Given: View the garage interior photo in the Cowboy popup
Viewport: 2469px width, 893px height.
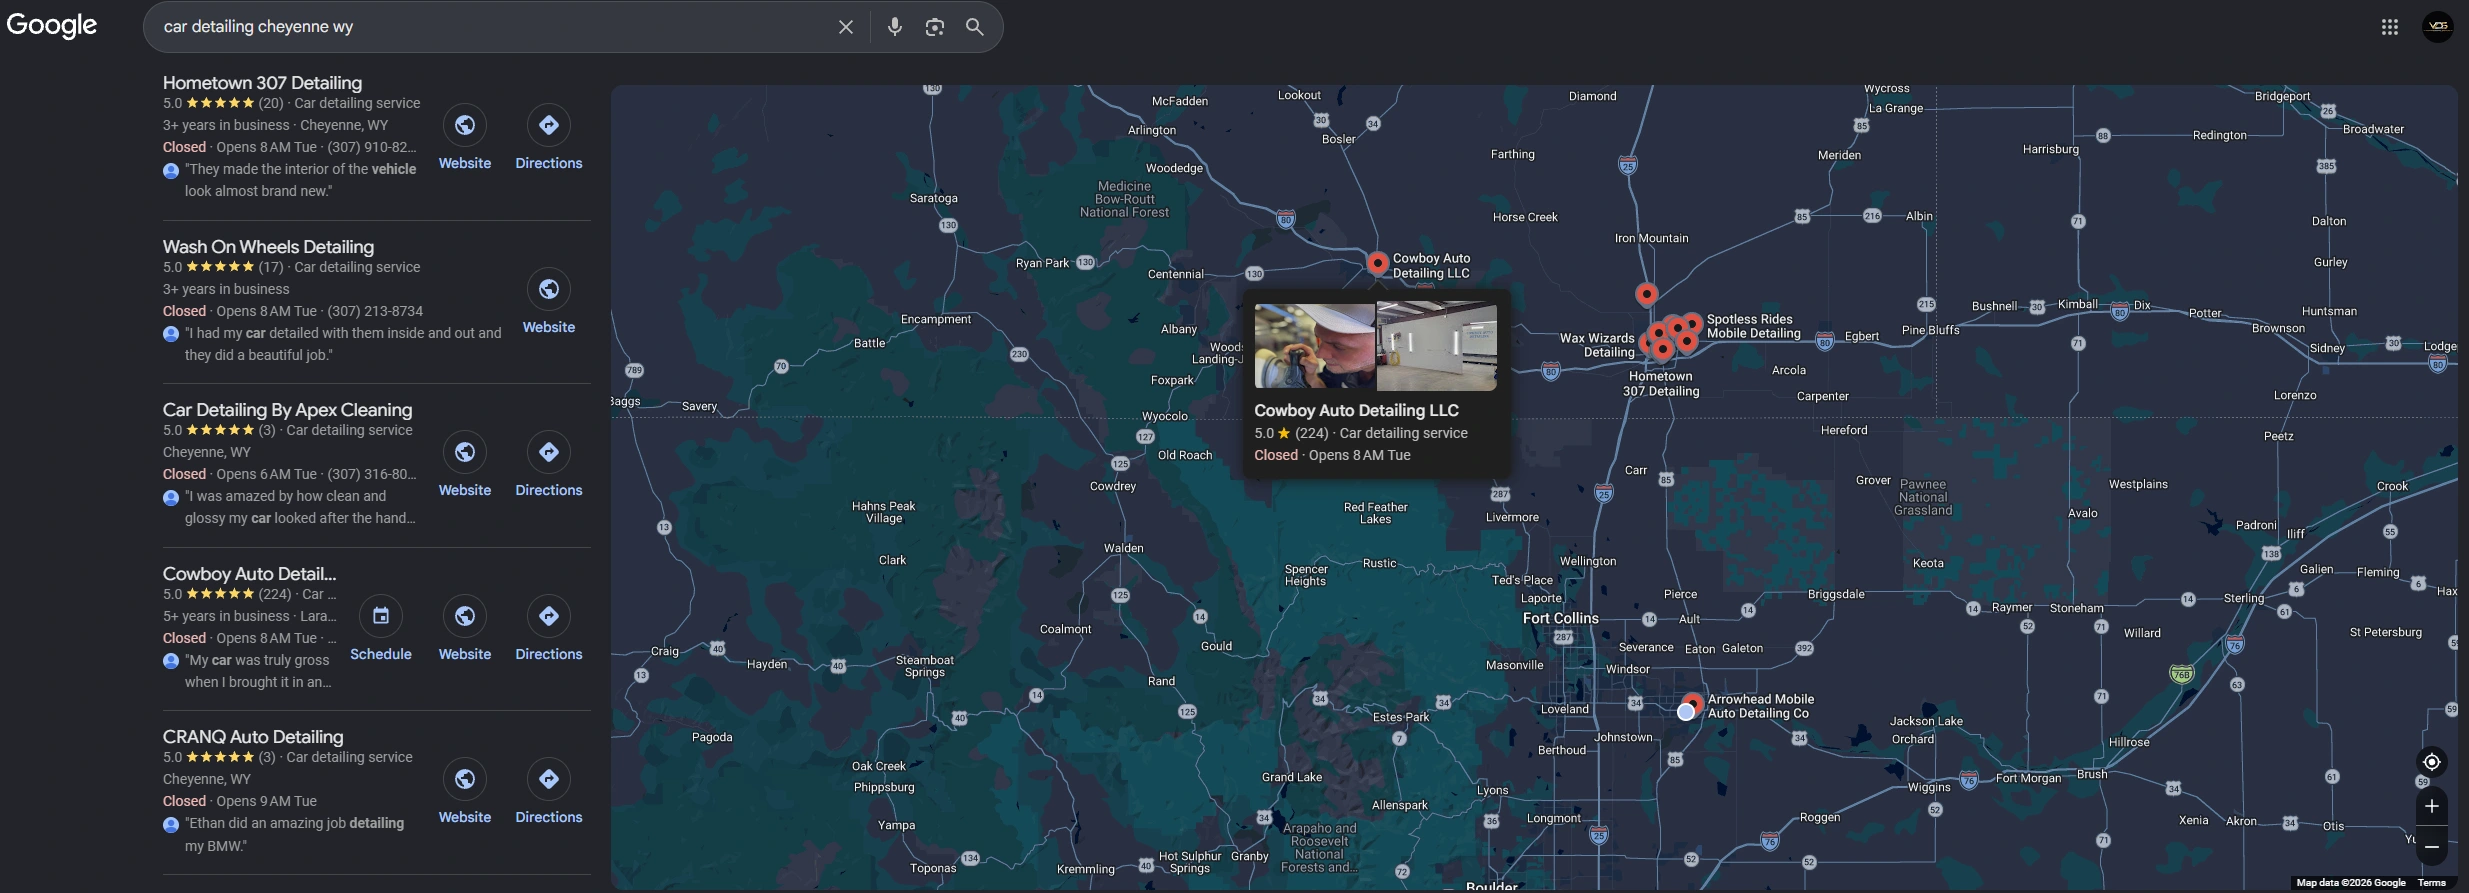Looking at the screenshot, I should 1437,346.
